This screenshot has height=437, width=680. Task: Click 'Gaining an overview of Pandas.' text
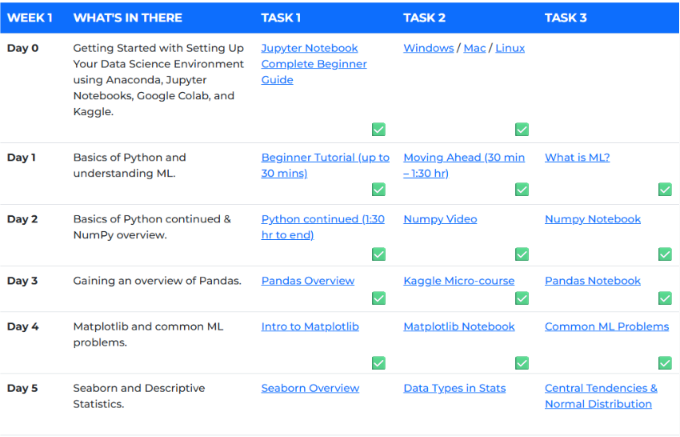[157, 281]
